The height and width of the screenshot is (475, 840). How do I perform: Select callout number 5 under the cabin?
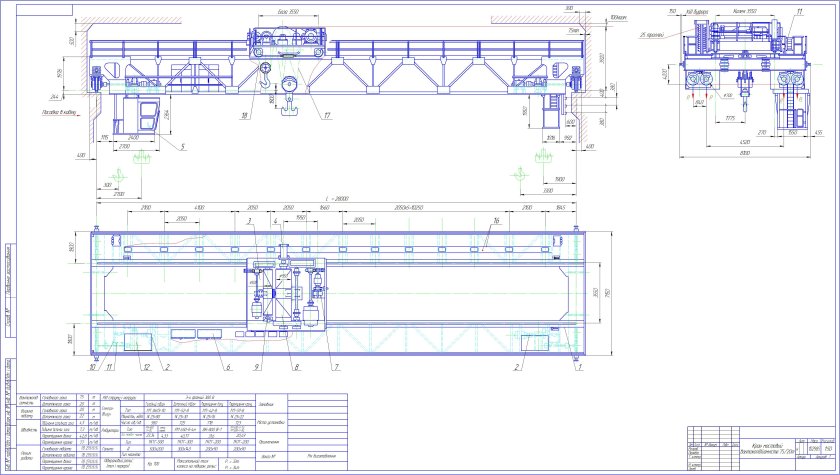point(183,148)
